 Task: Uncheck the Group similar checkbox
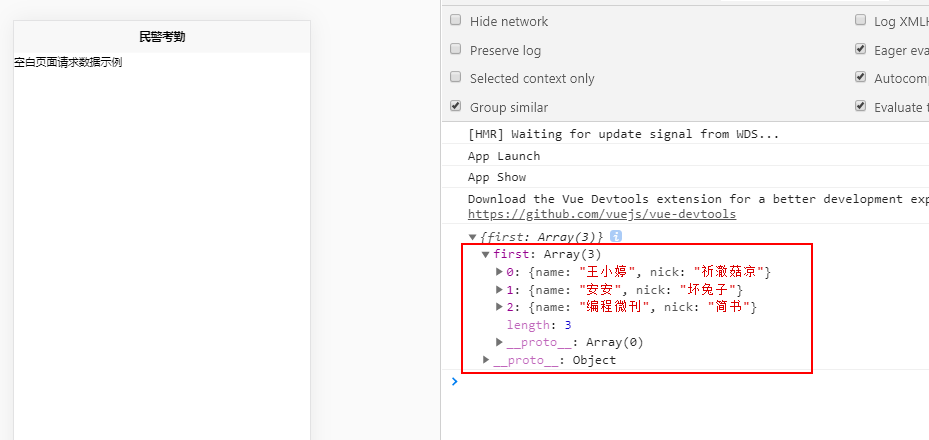point(455,106)
